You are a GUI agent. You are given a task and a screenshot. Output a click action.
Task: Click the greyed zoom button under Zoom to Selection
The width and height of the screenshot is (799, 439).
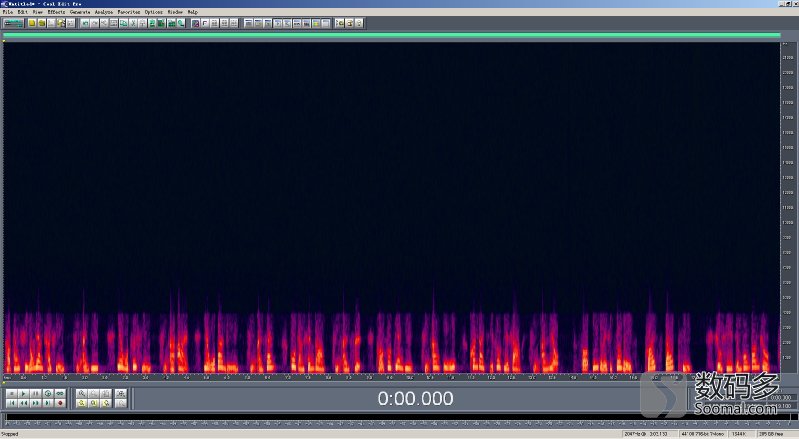(121, 403)
